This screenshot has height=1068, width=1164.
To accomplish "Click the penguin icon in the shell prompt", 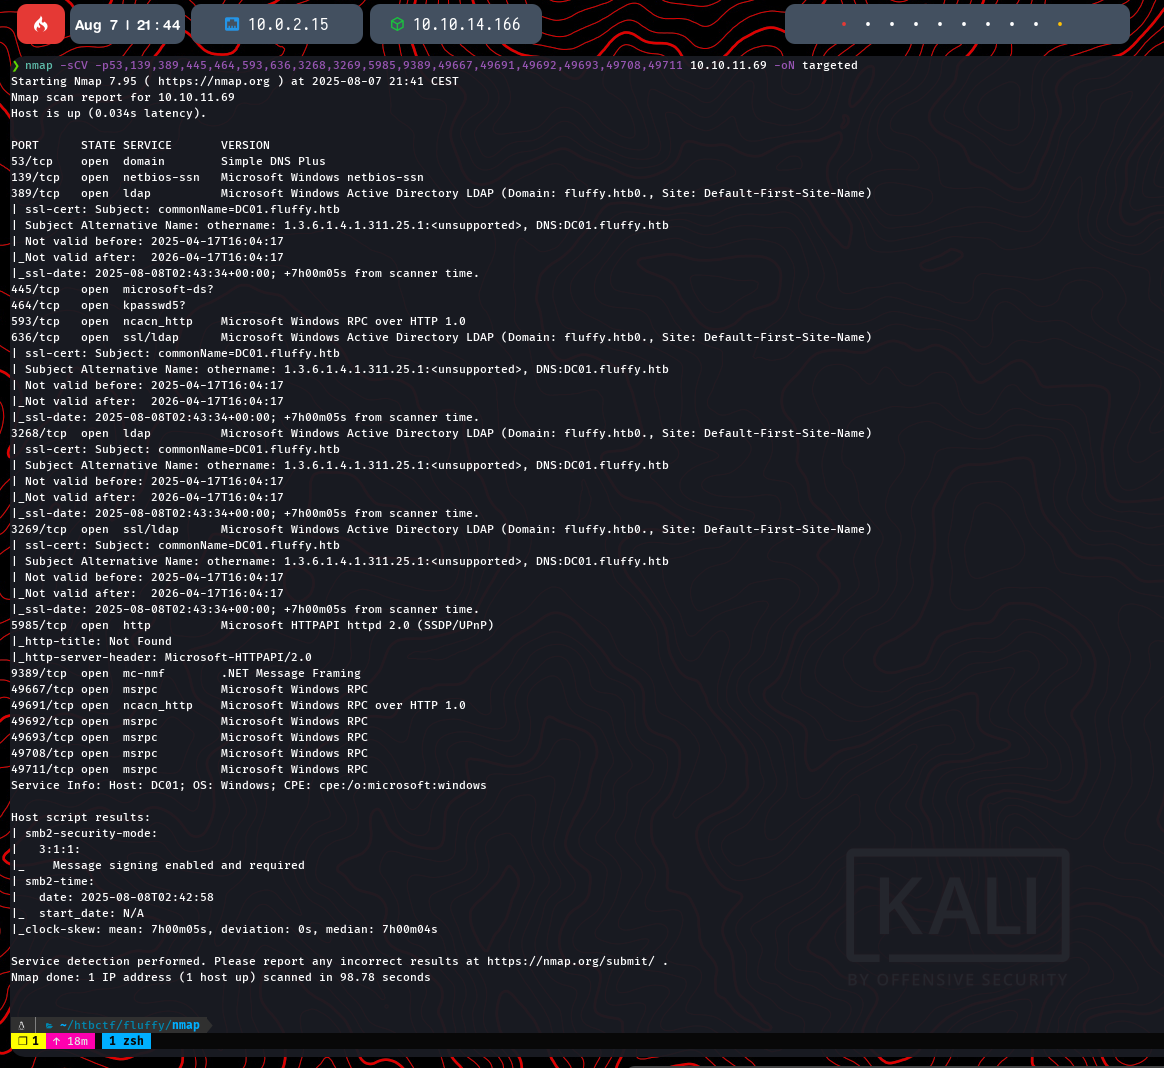I will point(21,1025).
